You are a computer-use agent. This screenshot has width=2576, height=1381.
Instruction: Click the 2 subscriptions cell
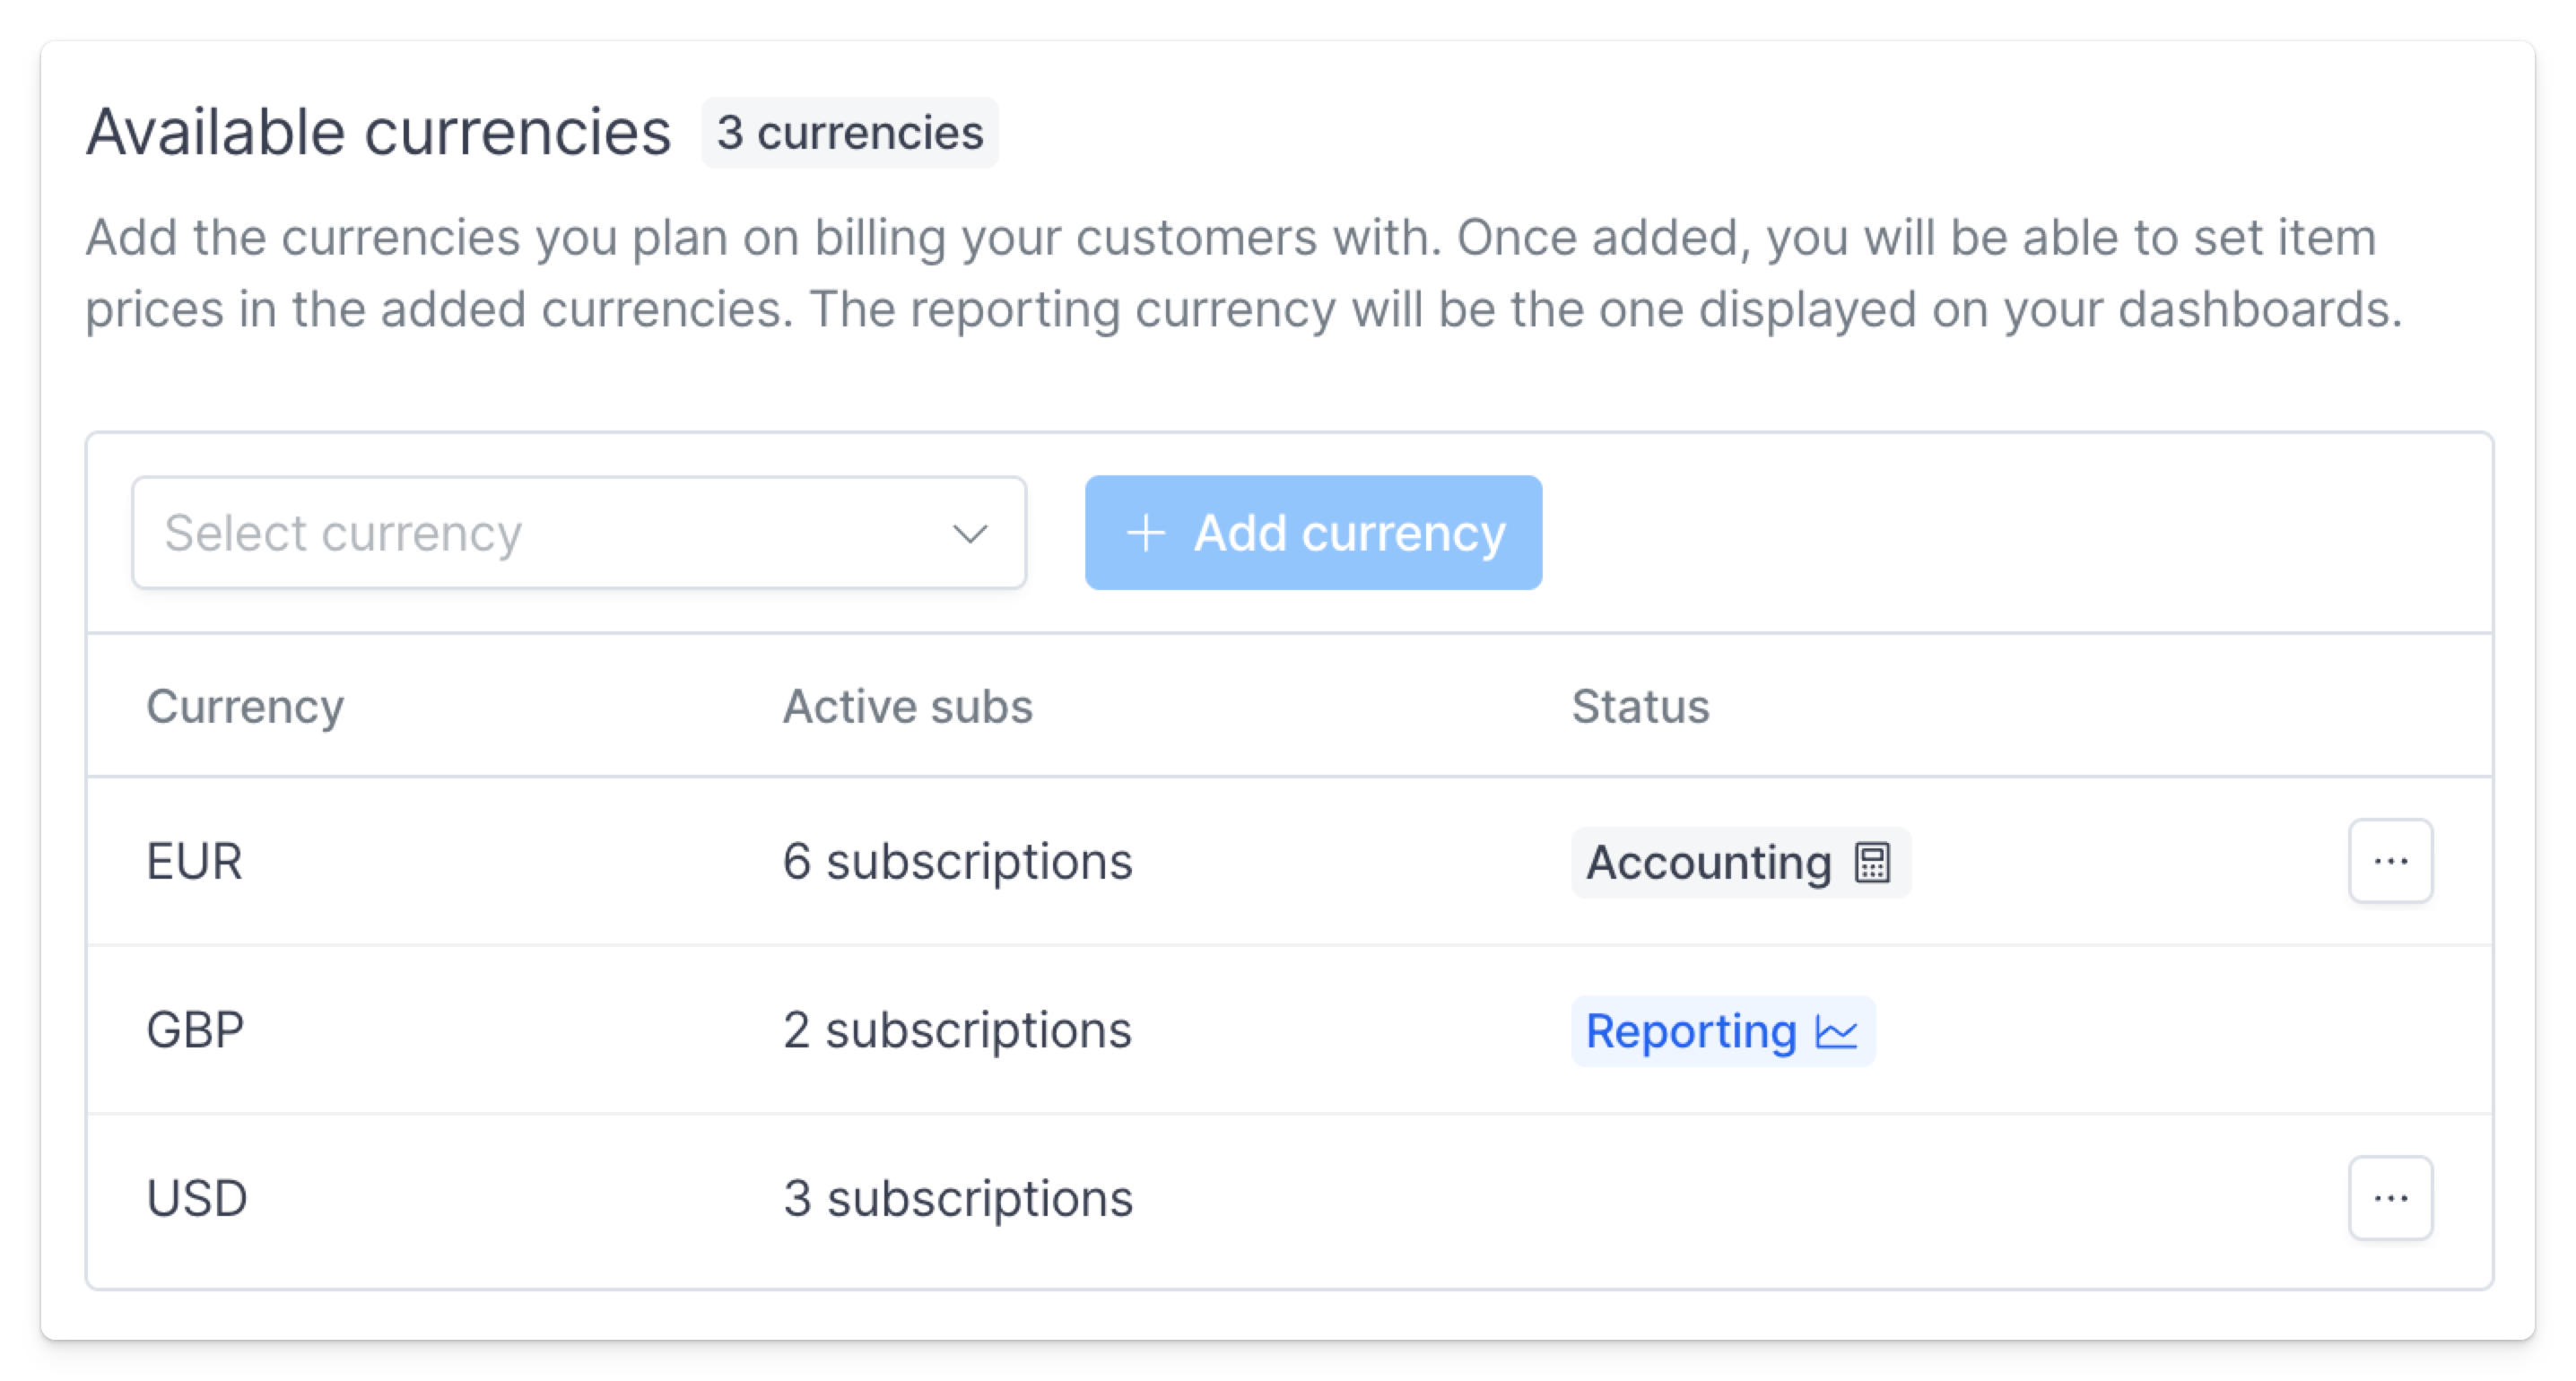click(x=957, y=1031)
